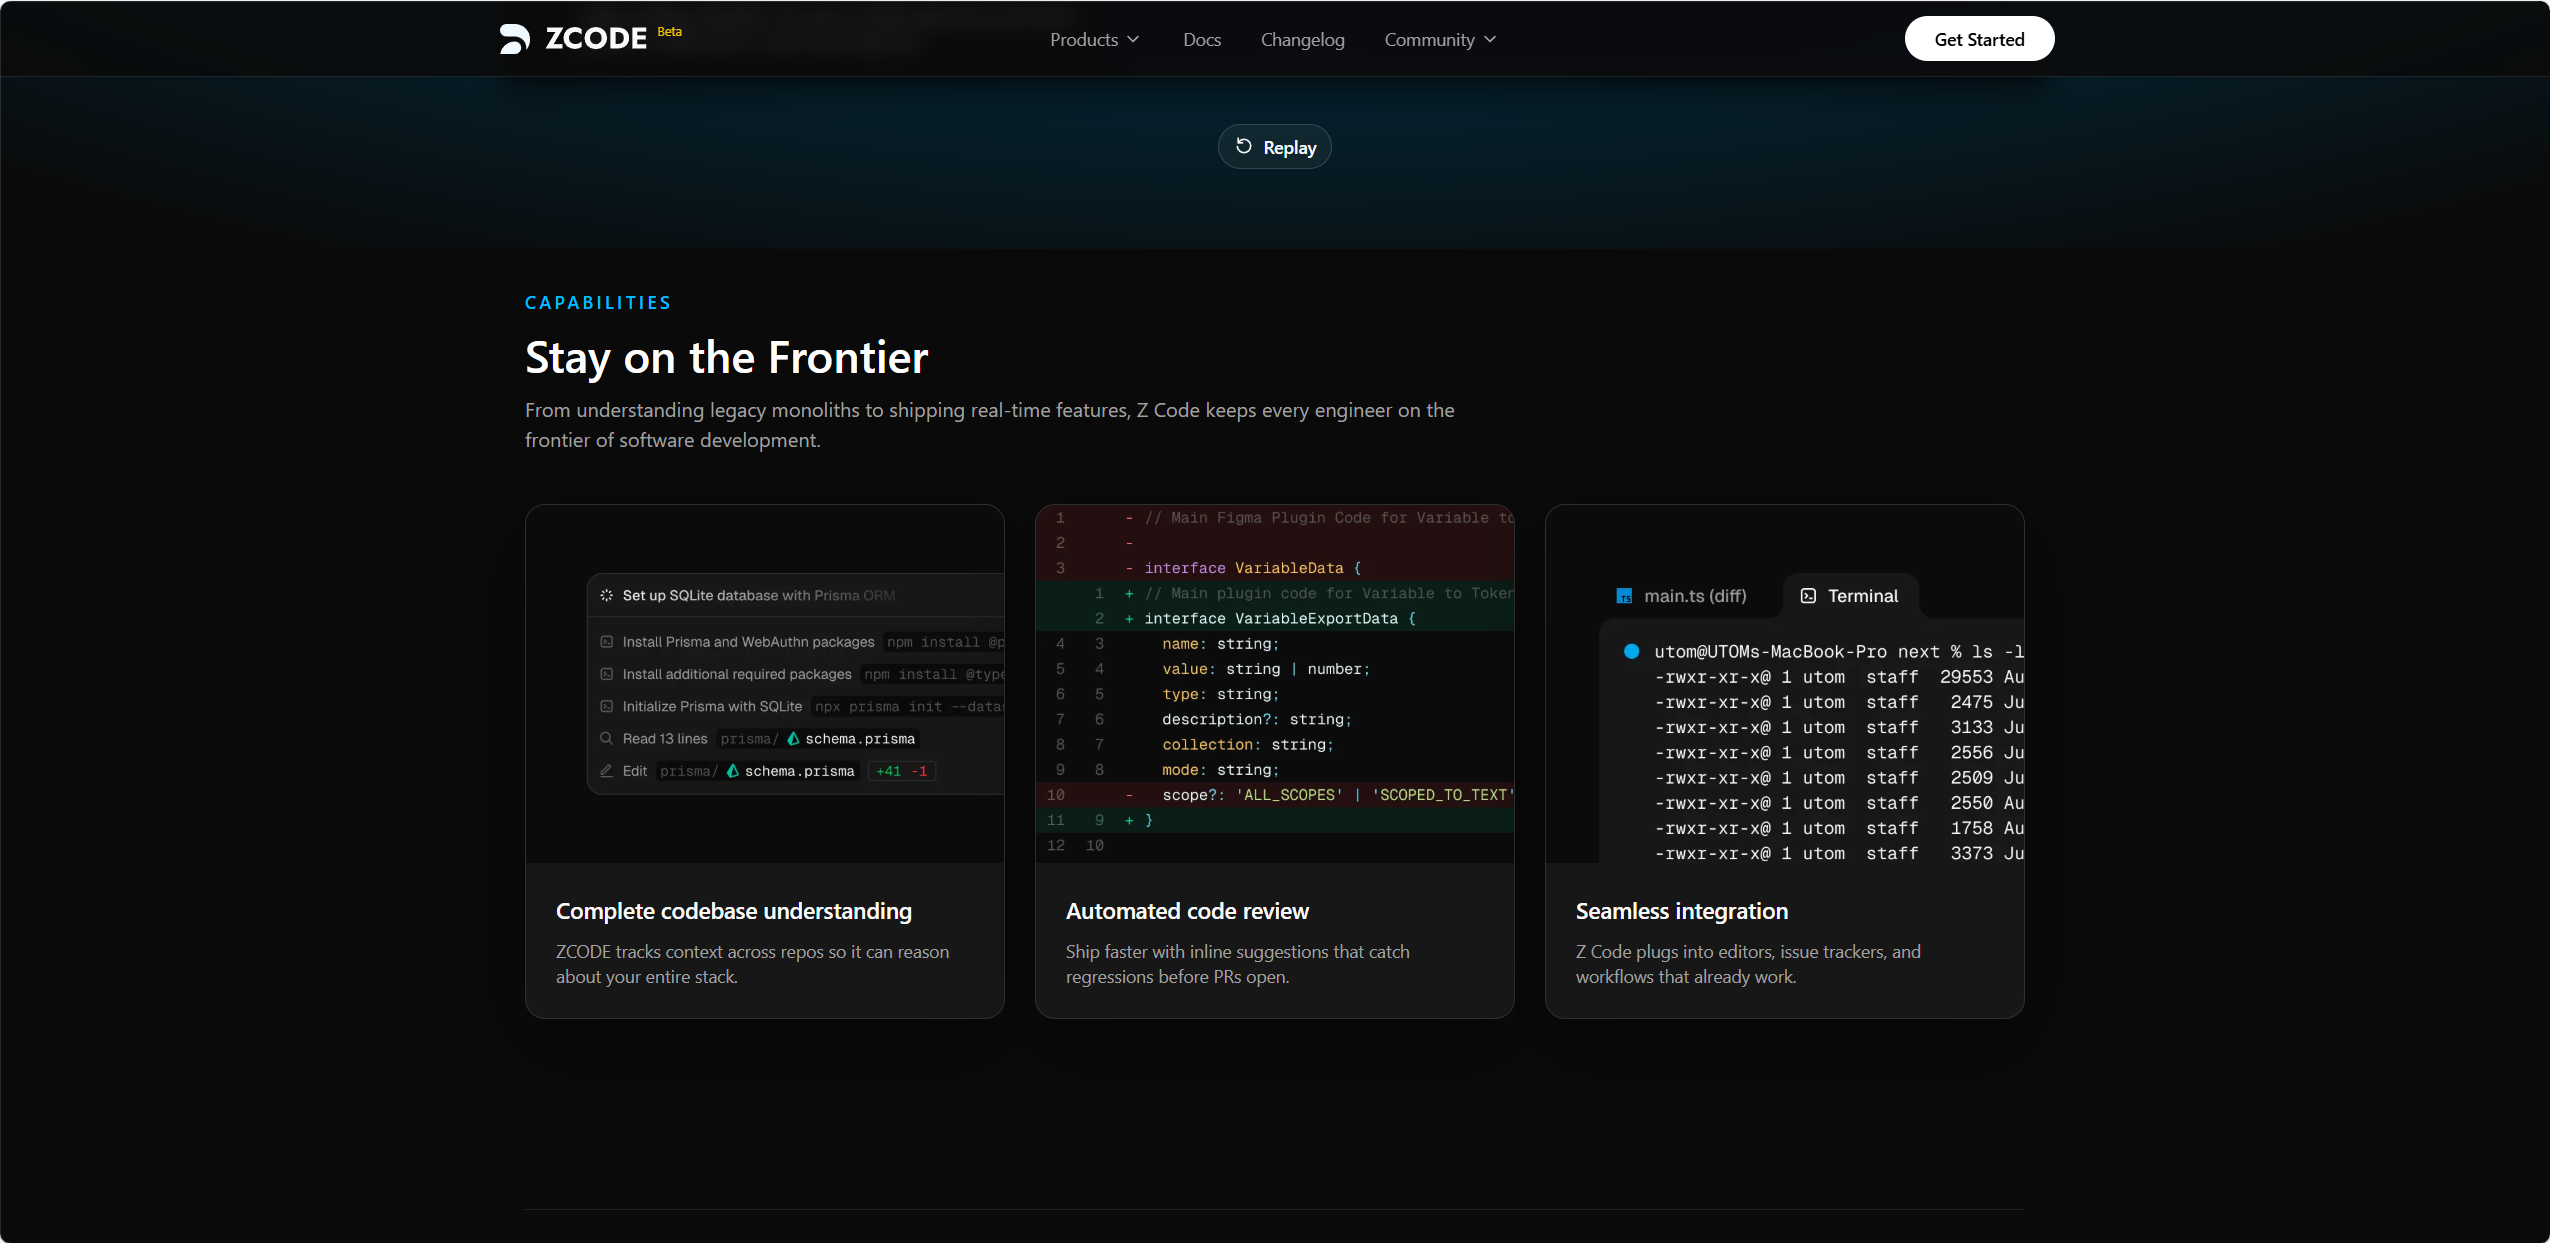Click the Get Started button
The image size is (2550, 1243).
tap(1979, 39)
